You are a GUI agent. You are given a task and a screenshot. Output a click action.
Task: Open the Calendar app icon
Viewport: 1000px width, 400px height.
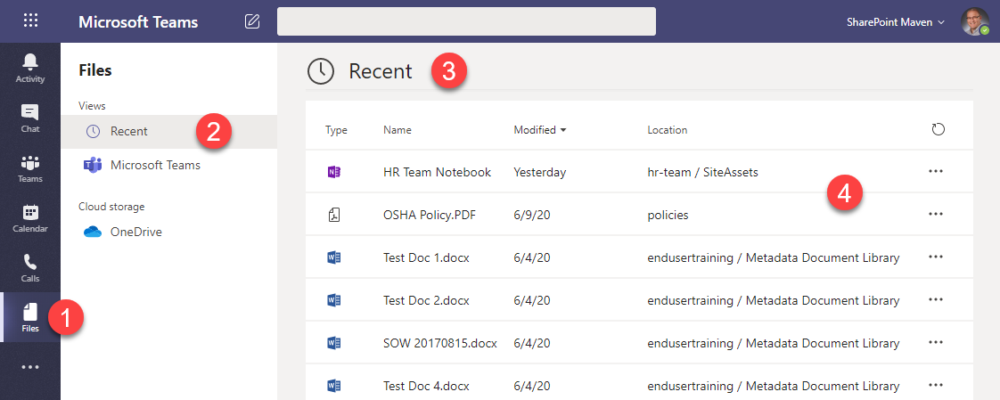click(30, 217)
